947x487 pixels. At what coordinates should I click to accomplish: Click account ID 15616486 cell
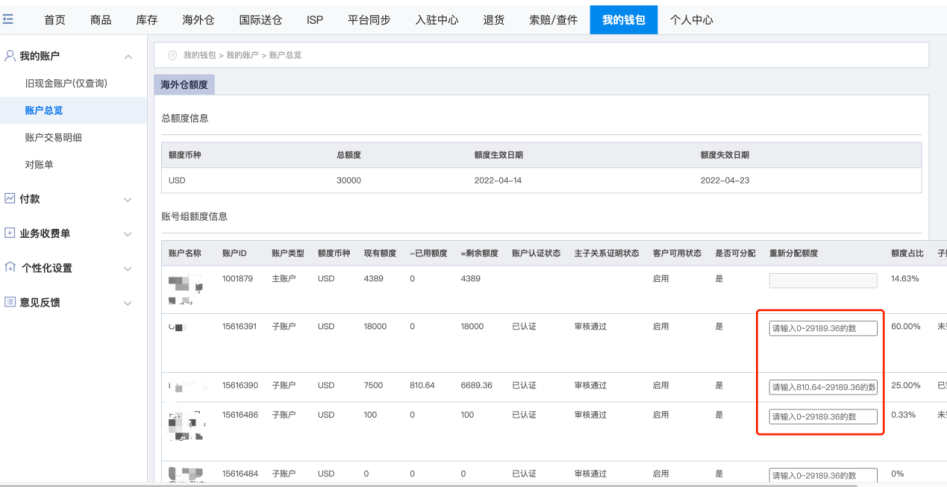(240, 415)
